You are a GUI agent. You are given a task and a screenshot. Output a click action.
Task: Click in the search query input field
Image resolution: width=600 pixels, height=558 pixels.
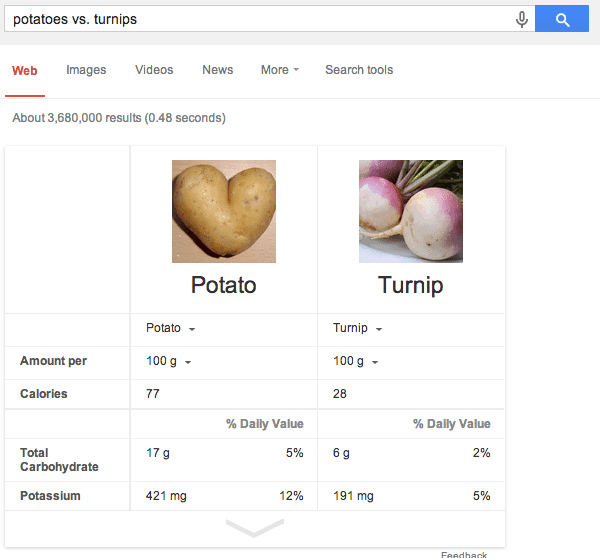[x=258, y=19]
